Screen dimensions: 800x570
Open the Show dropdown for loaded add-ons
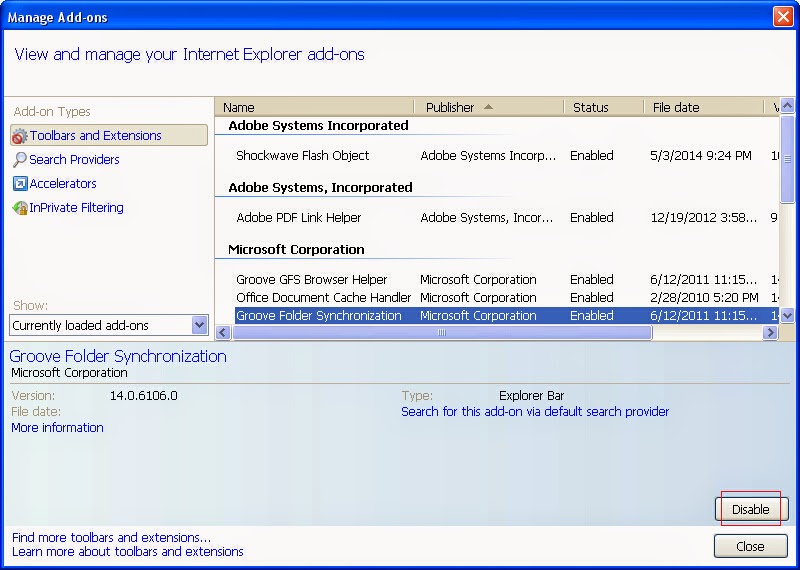click(x=199, y=325)
